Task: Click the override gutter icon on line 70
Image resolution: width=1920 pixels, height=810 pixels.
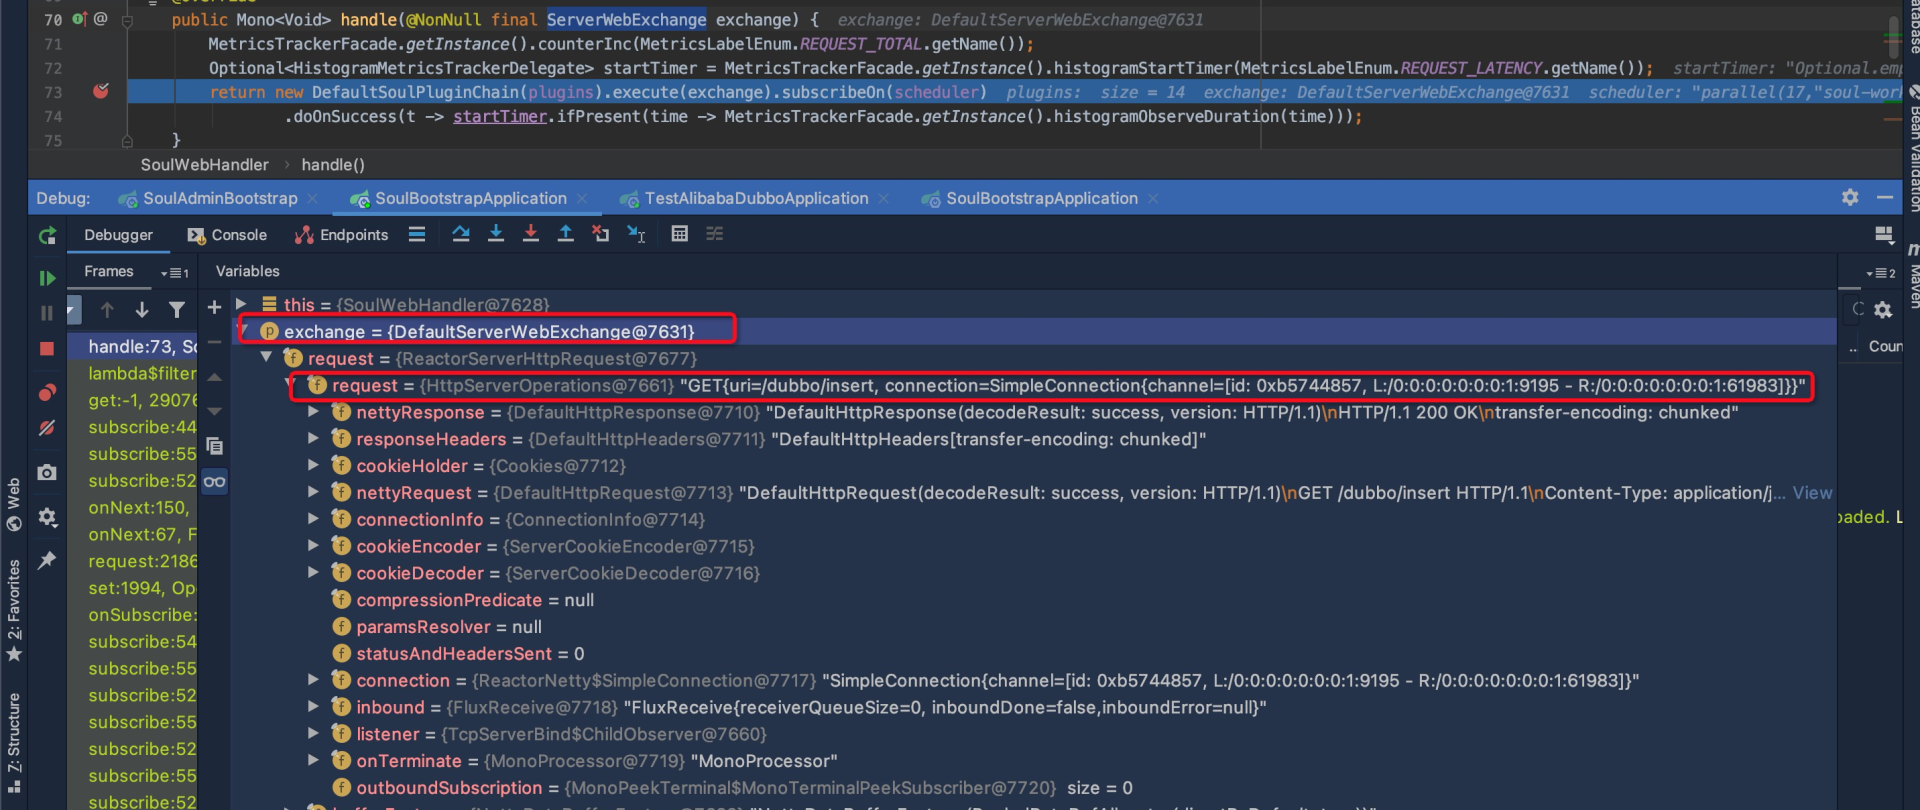Action: point(79,19)
